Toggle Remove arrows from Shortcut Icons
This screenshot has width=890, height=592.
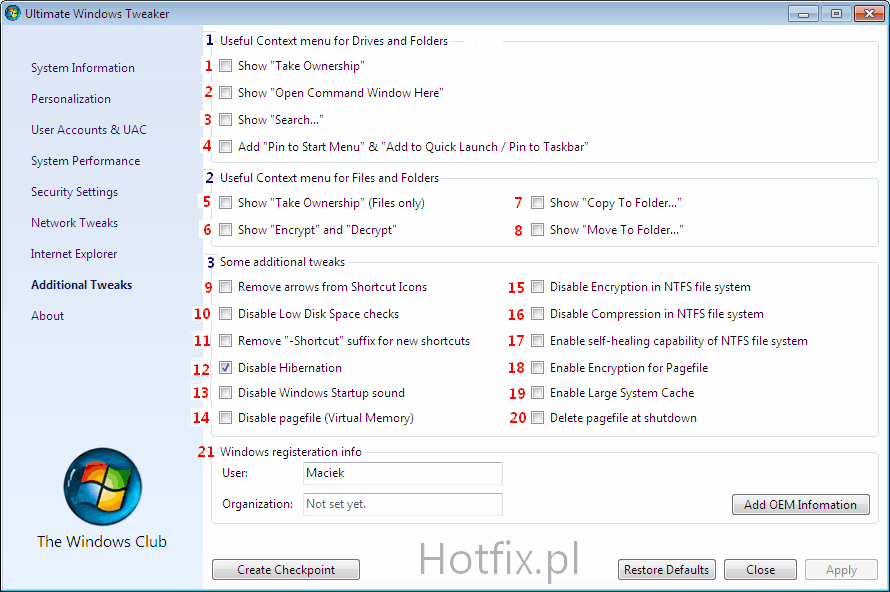click(x=226, y=287)
